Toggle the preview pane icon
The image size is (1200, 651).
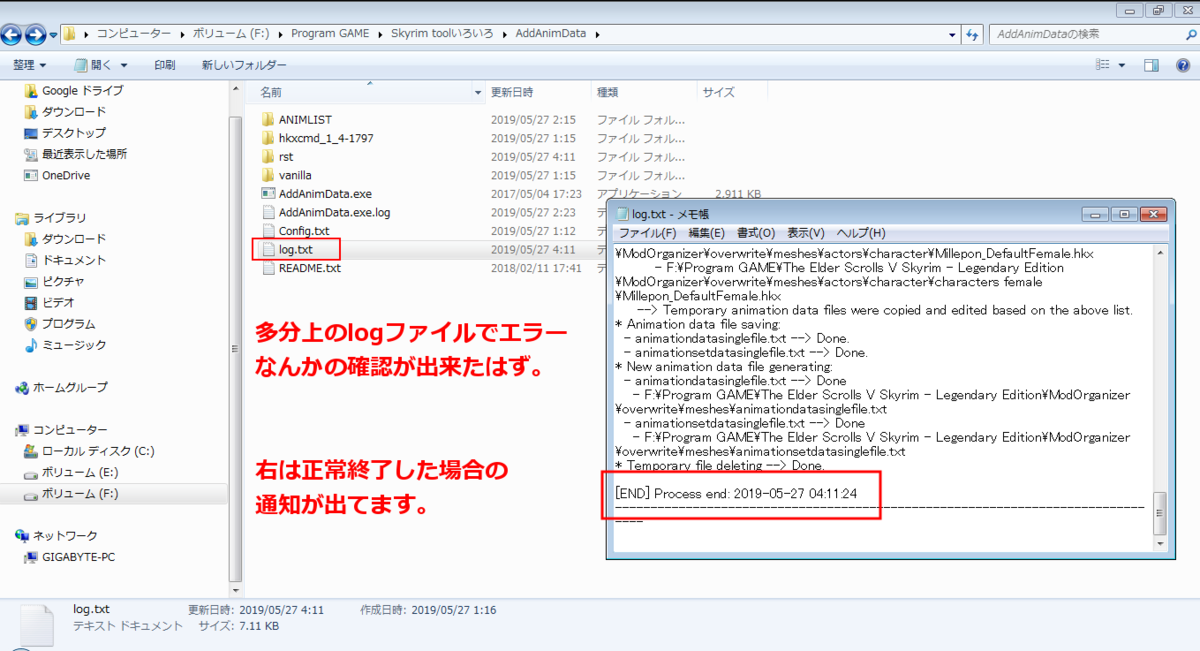(1151, 65)
